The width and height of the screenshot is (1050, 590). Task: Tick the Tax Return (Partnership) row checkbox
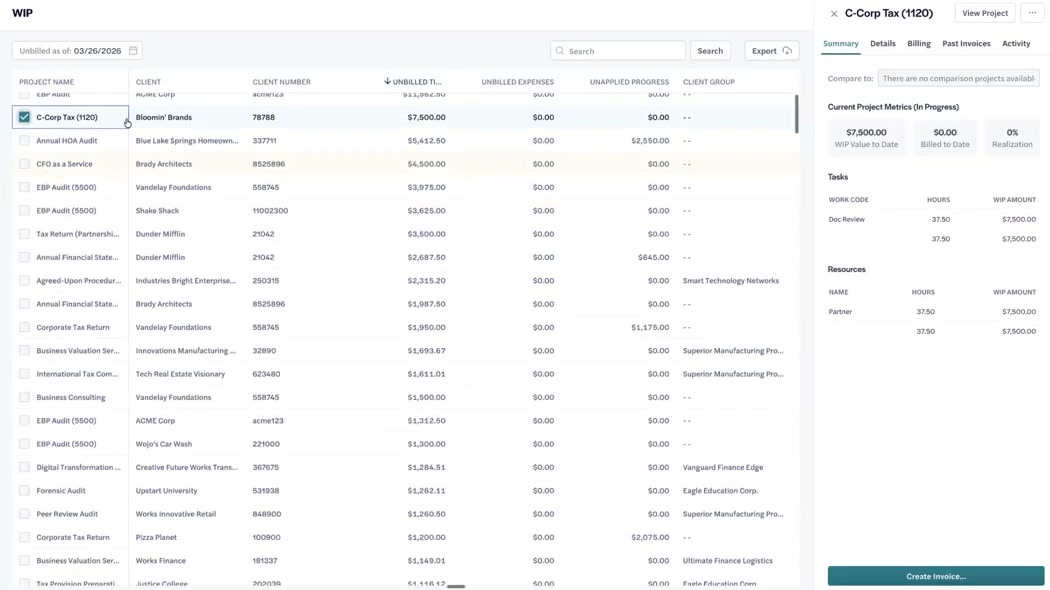(24, 234)
